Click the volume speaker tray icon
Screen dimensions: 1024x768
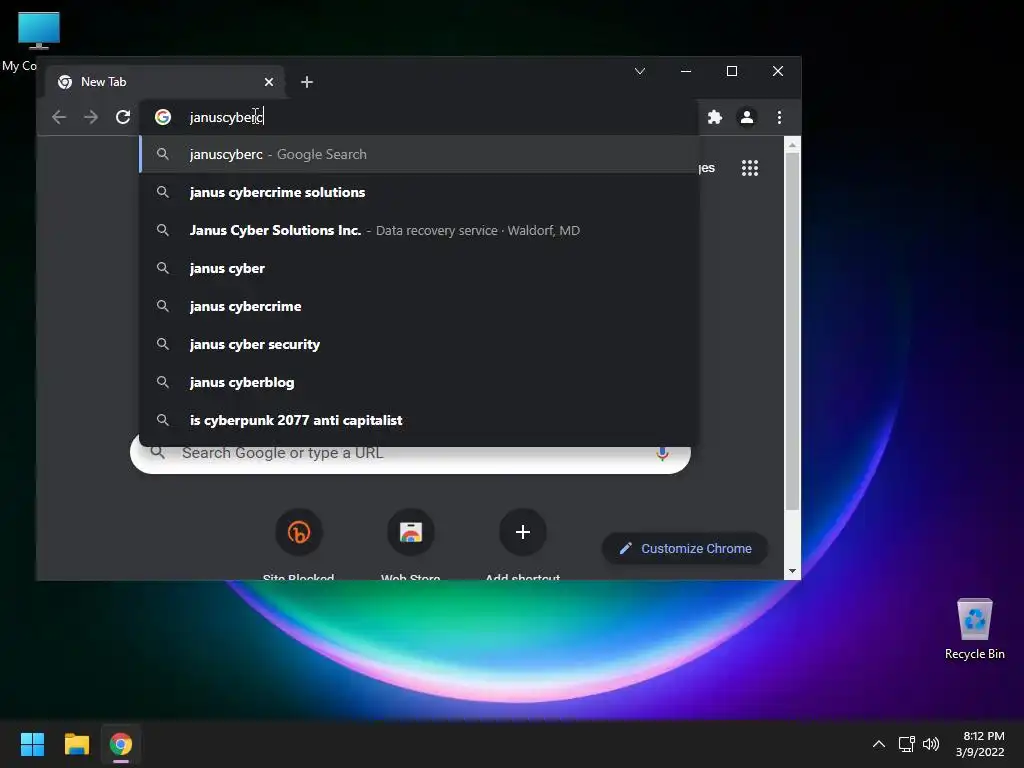[x=931, y=744]
